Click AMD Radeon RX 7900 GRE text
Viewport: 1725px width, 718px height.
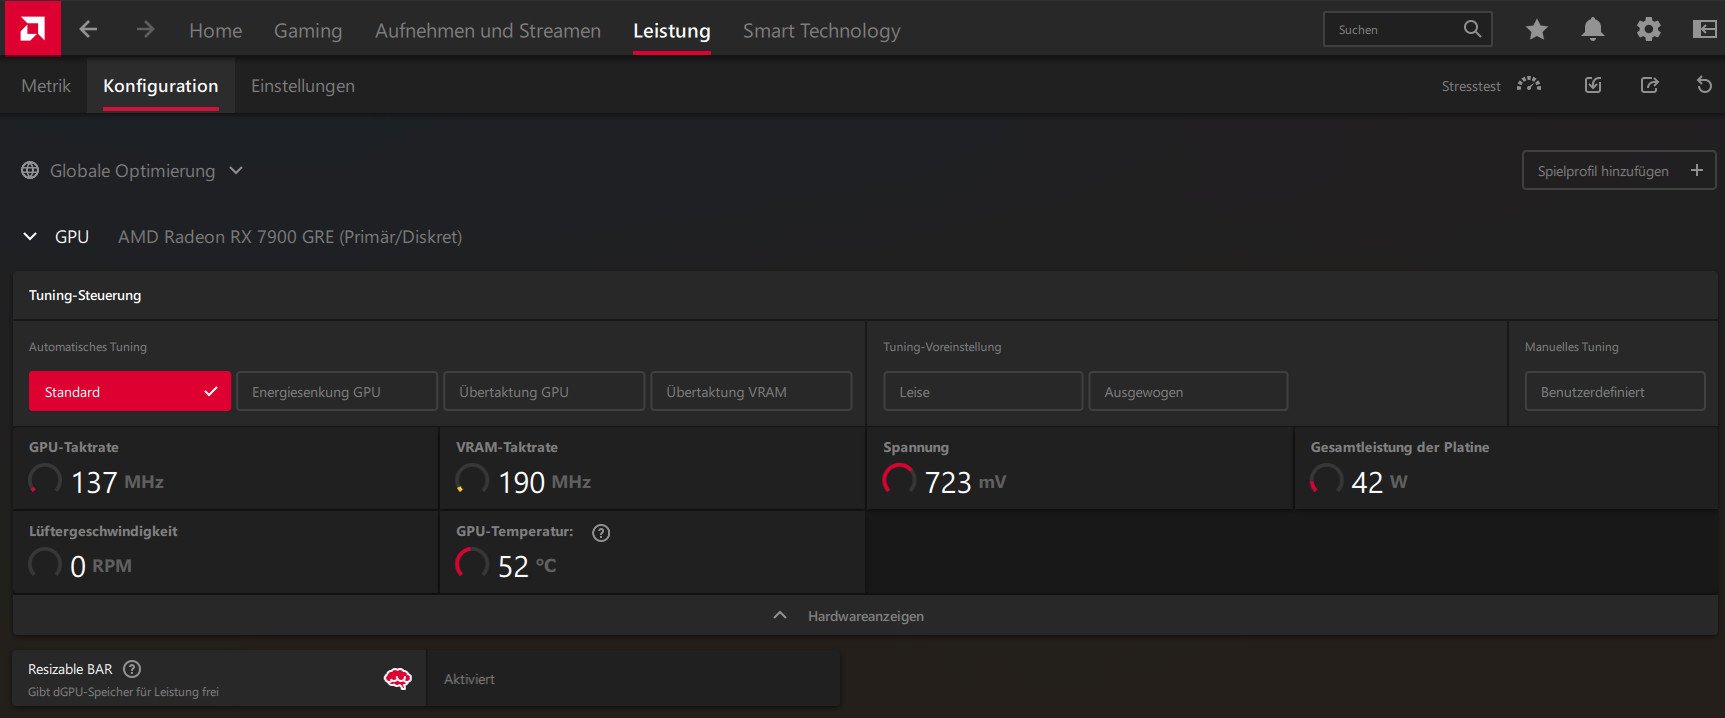[x=290, y=237]
